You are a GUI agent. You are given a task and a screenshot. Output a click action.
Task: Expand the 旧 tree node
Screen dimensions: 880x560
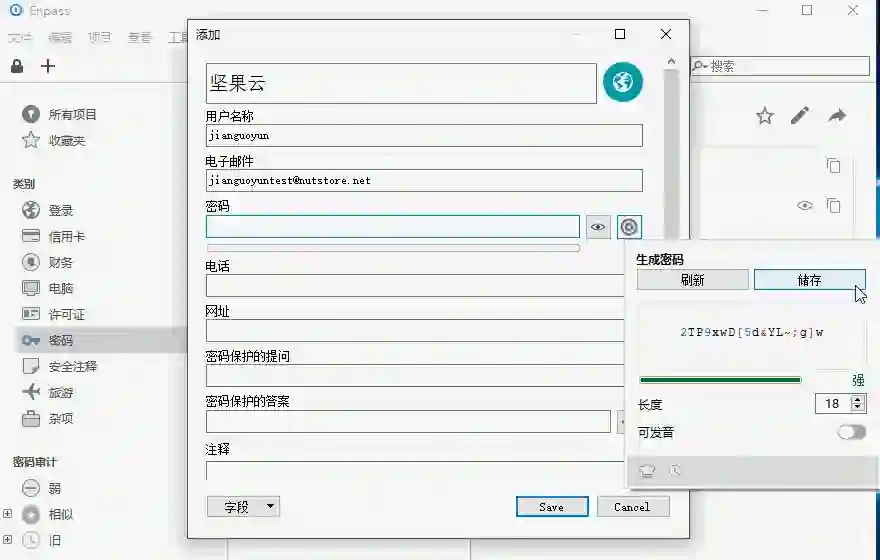7,540
